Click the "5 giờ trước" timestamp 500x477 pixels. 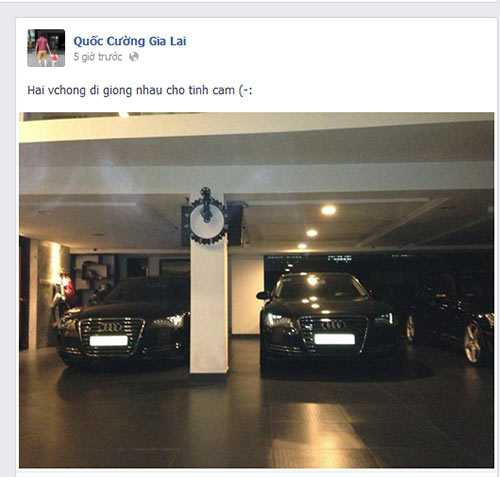tap(98, 57)
